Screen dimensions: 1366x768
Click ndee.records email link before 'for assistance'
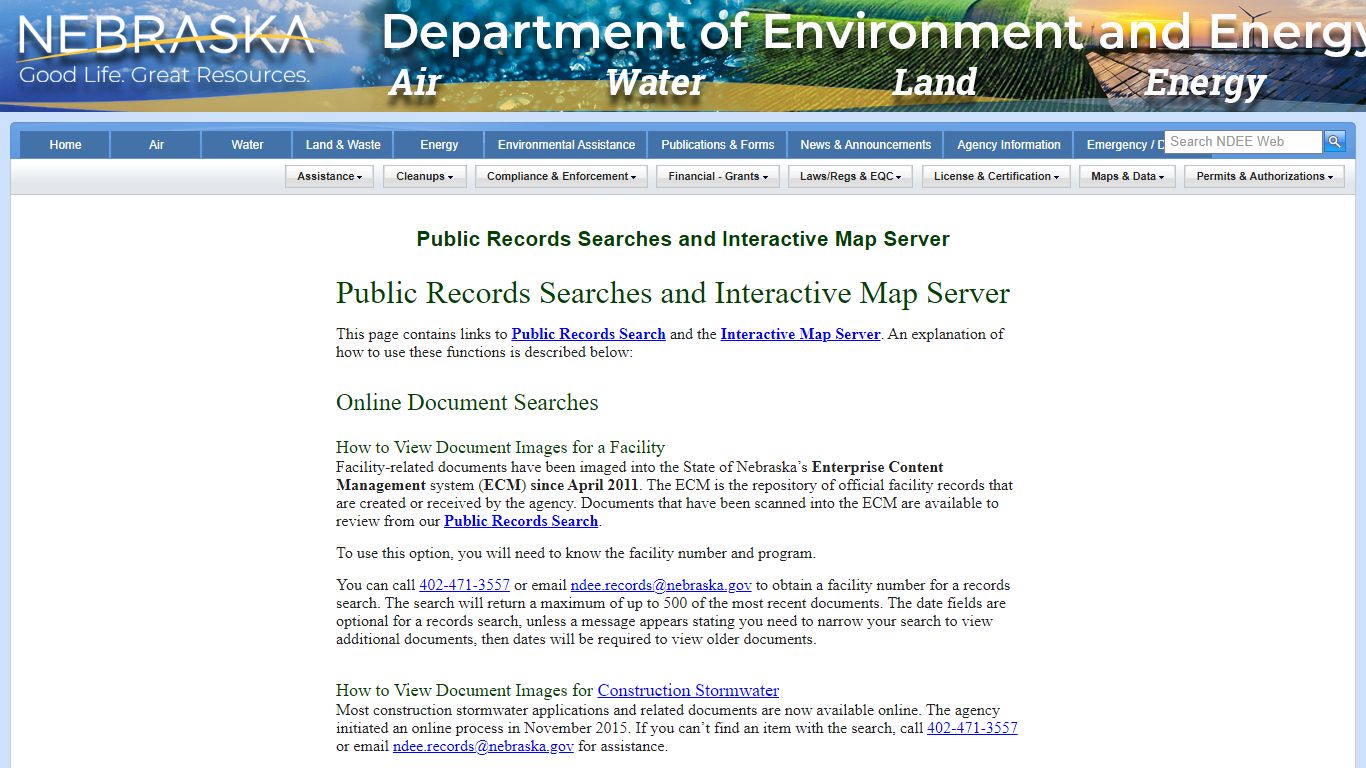coord(483,746)
